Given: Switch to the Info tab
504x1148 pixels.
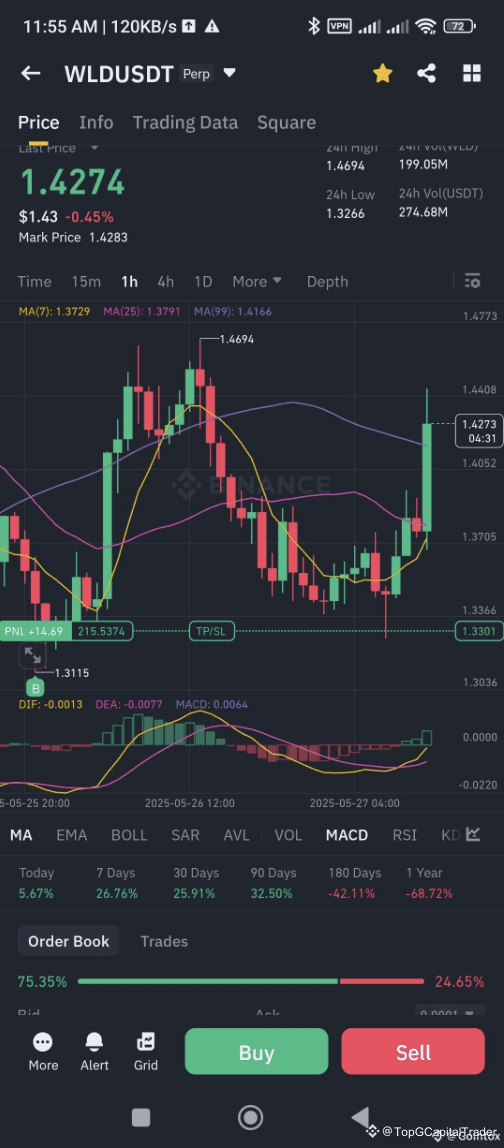Looking at the screenshot, I should (96, 122).
